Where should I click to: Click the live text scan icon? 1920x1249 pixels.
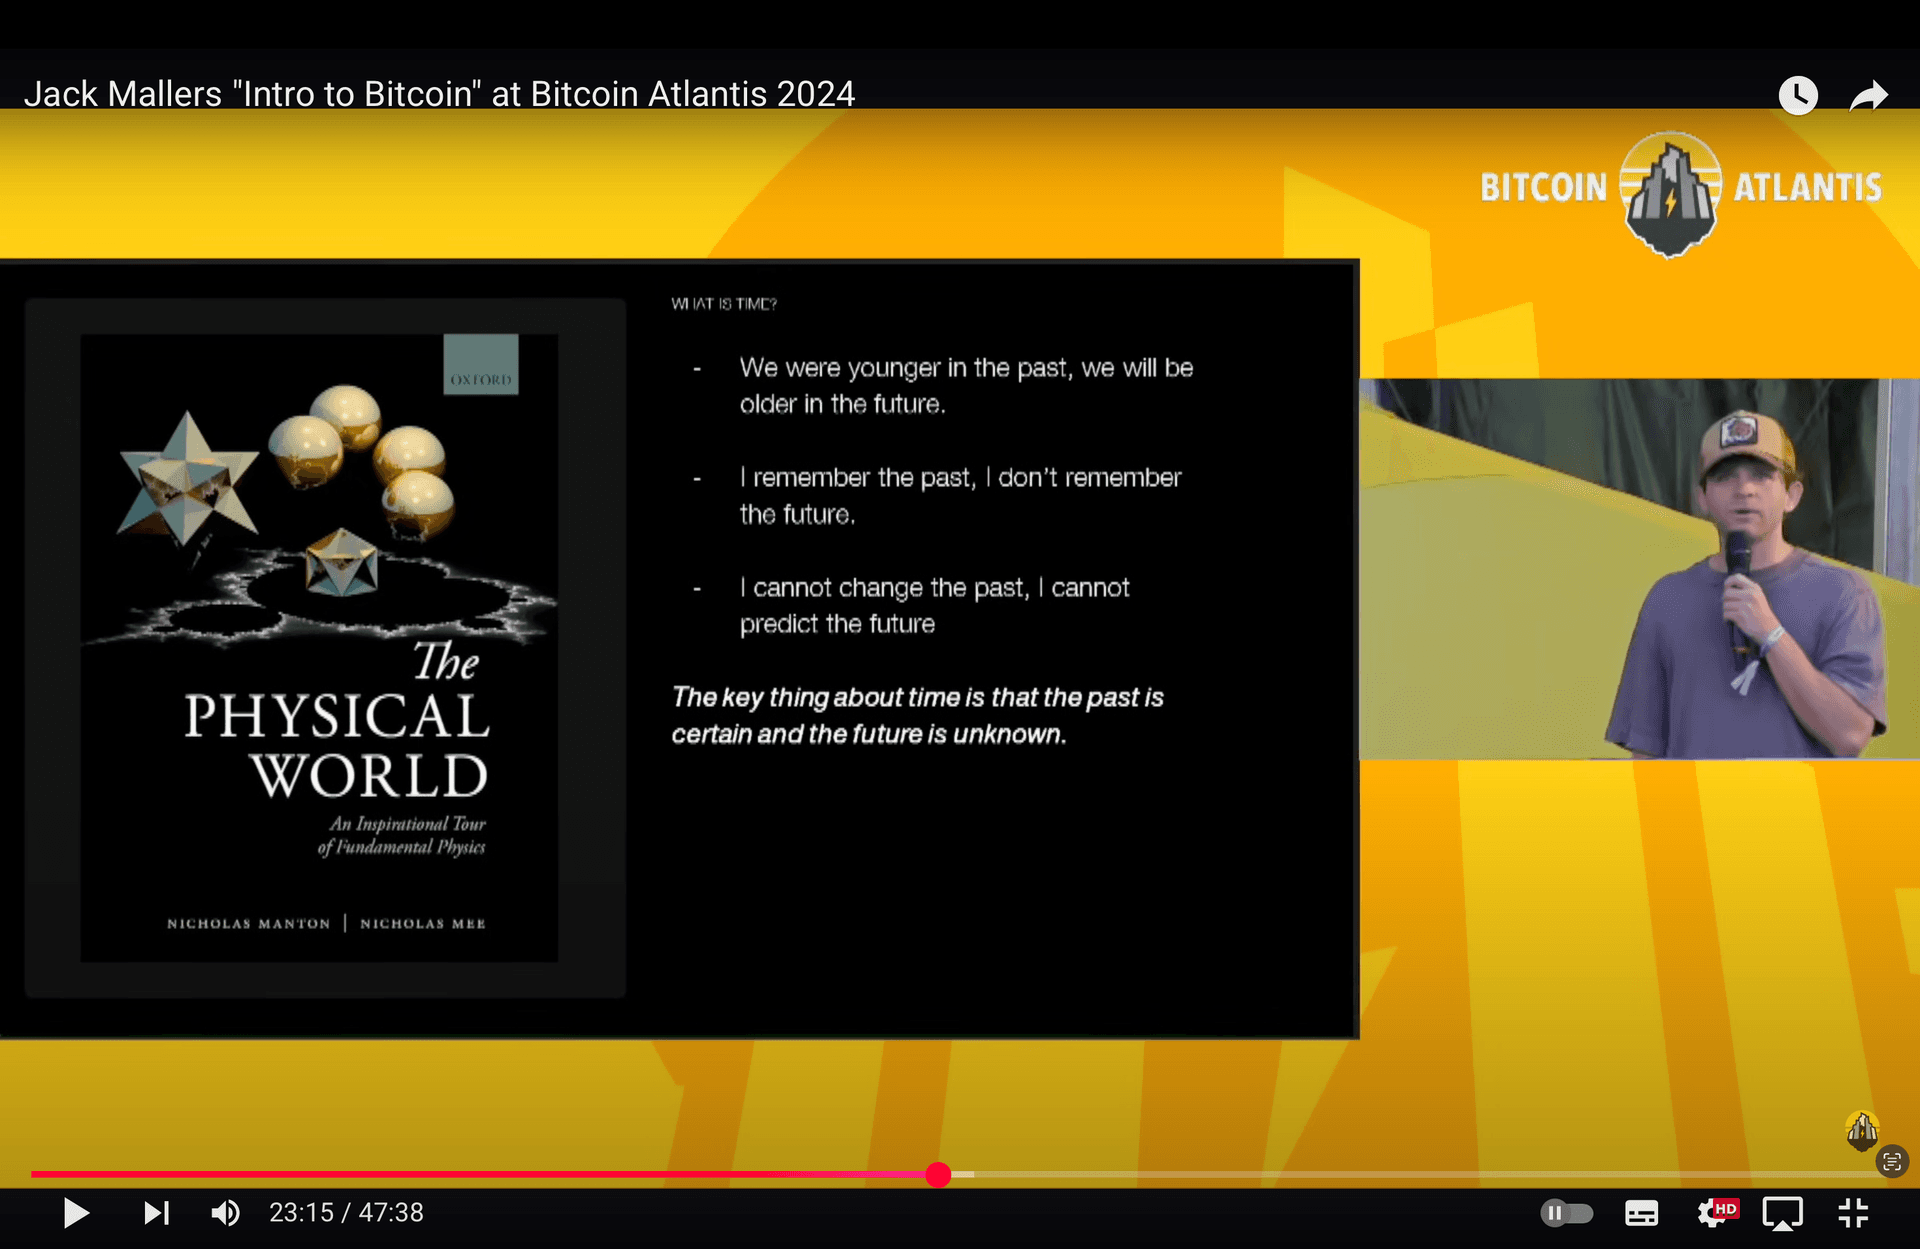pyautogui.click(x=1891, y=1161)
